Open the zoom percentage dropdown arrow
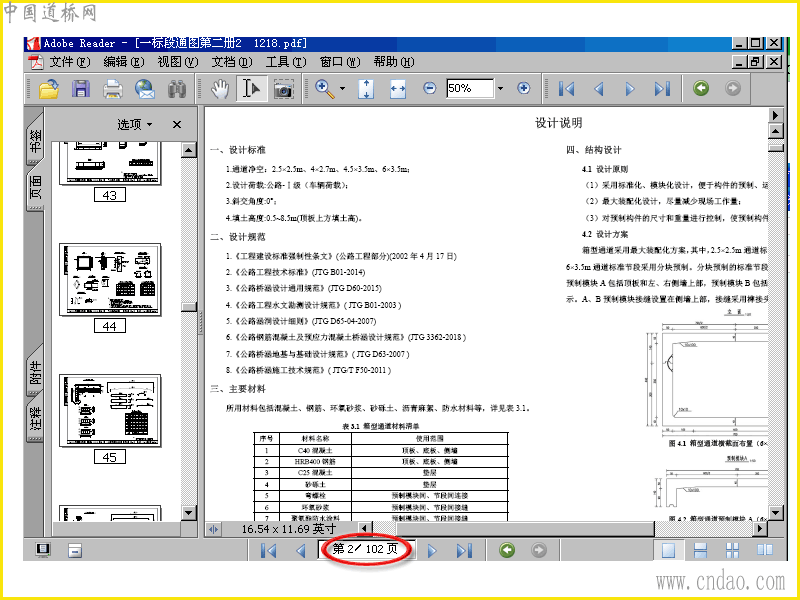Image resolution: width=800 pixels, height=600 pixels. click(500, 88)
